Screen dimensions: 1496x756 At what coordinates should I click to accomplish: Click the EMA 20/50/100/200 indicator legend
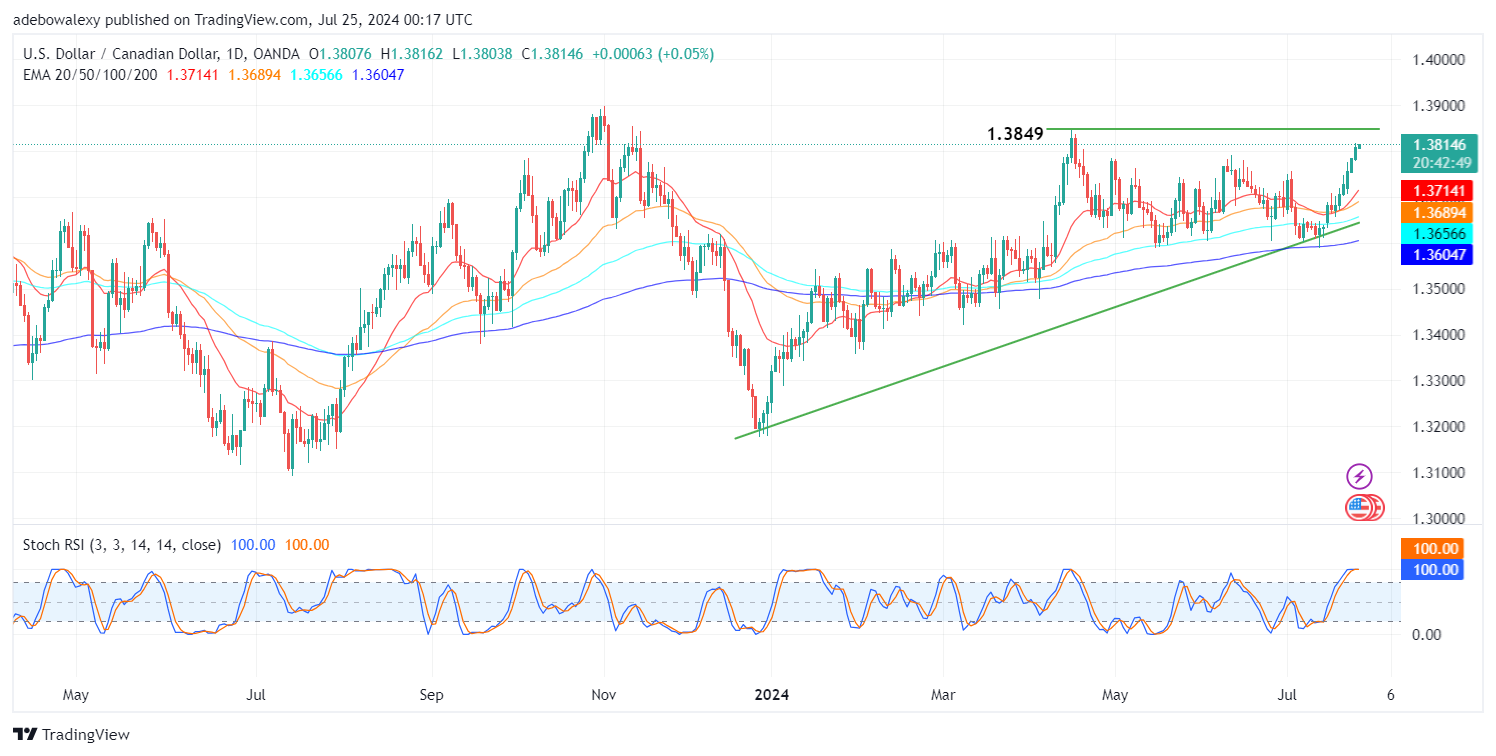(x=91, y=74)
